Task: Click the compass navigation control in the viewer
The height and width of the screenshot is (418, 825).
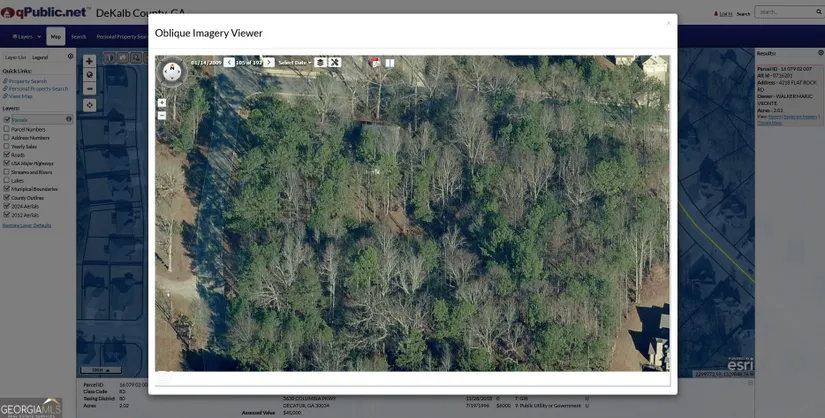Action: click(x=172, y=71)
